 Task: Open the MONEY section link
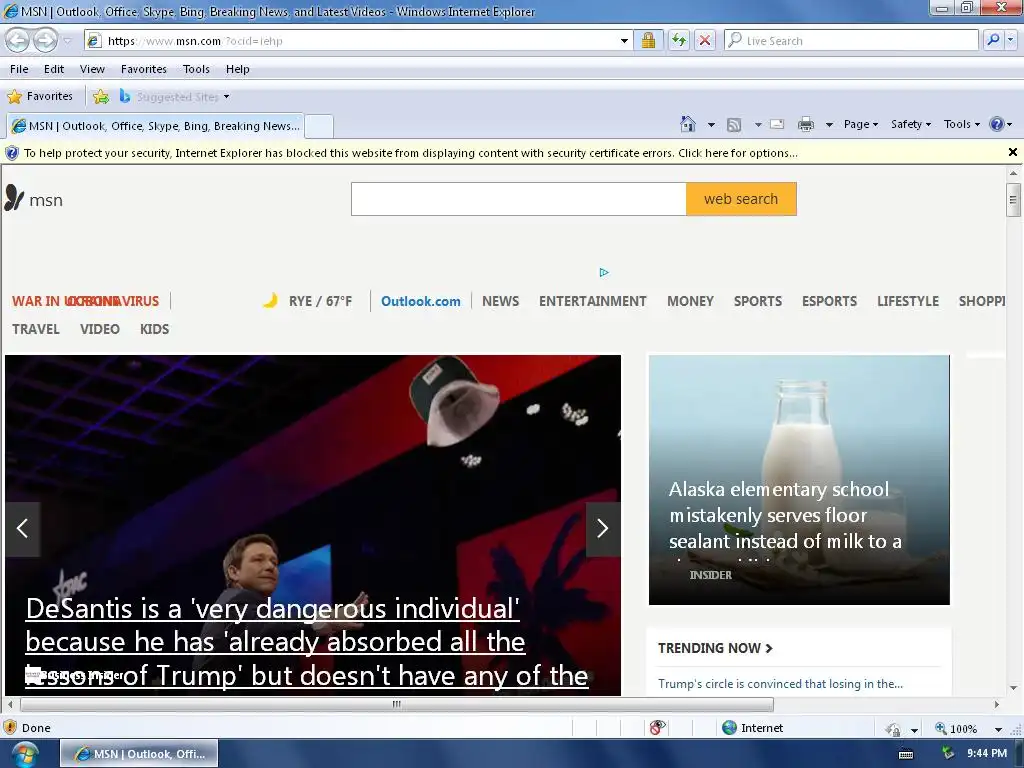point(690,301)
